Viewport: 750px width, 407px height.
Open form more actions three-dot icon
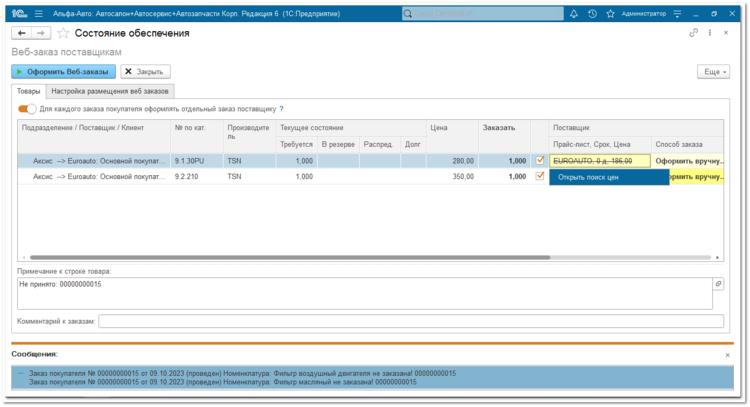tap(710, 33)
